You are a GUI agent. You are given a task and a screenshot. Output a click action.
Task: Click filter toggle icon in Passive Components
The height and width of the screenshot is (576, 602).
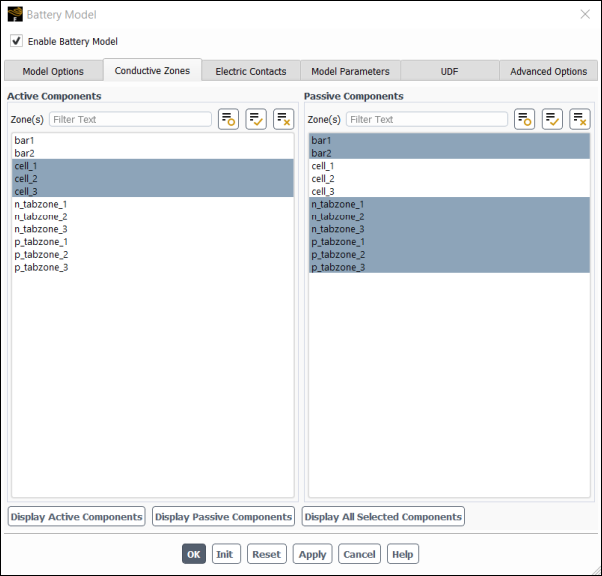pyautogui.click(x=524, y=120)
